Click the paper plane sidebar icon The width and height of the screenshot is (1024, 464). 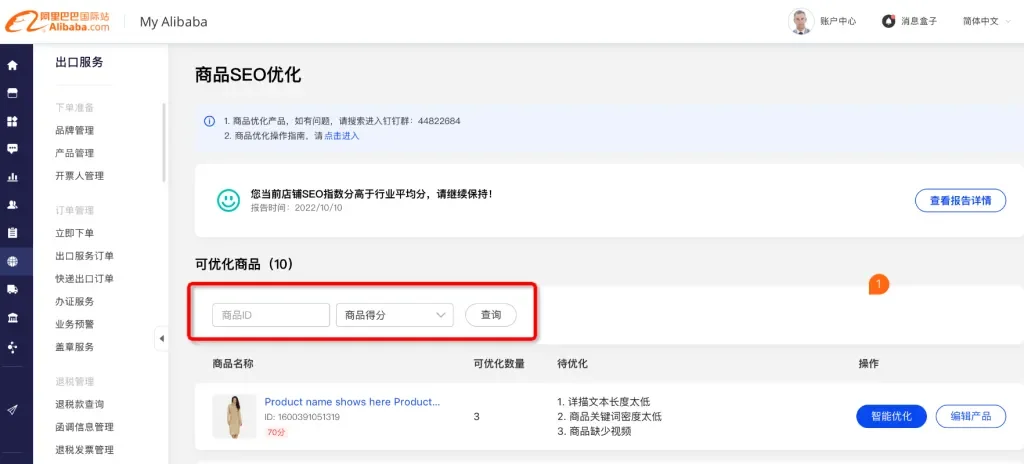click(x=13, y=409)
